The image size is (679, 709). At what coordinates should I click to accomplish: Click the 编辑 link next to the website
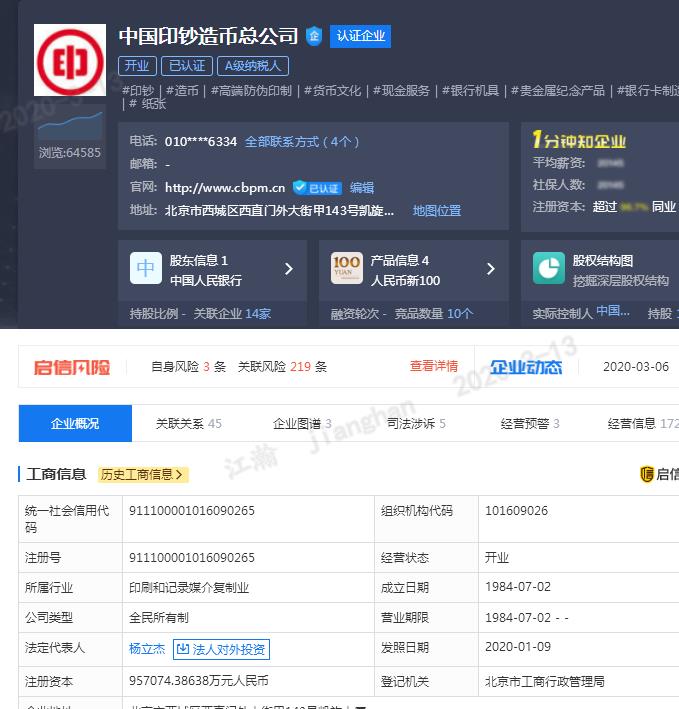(x=362, y=188)
